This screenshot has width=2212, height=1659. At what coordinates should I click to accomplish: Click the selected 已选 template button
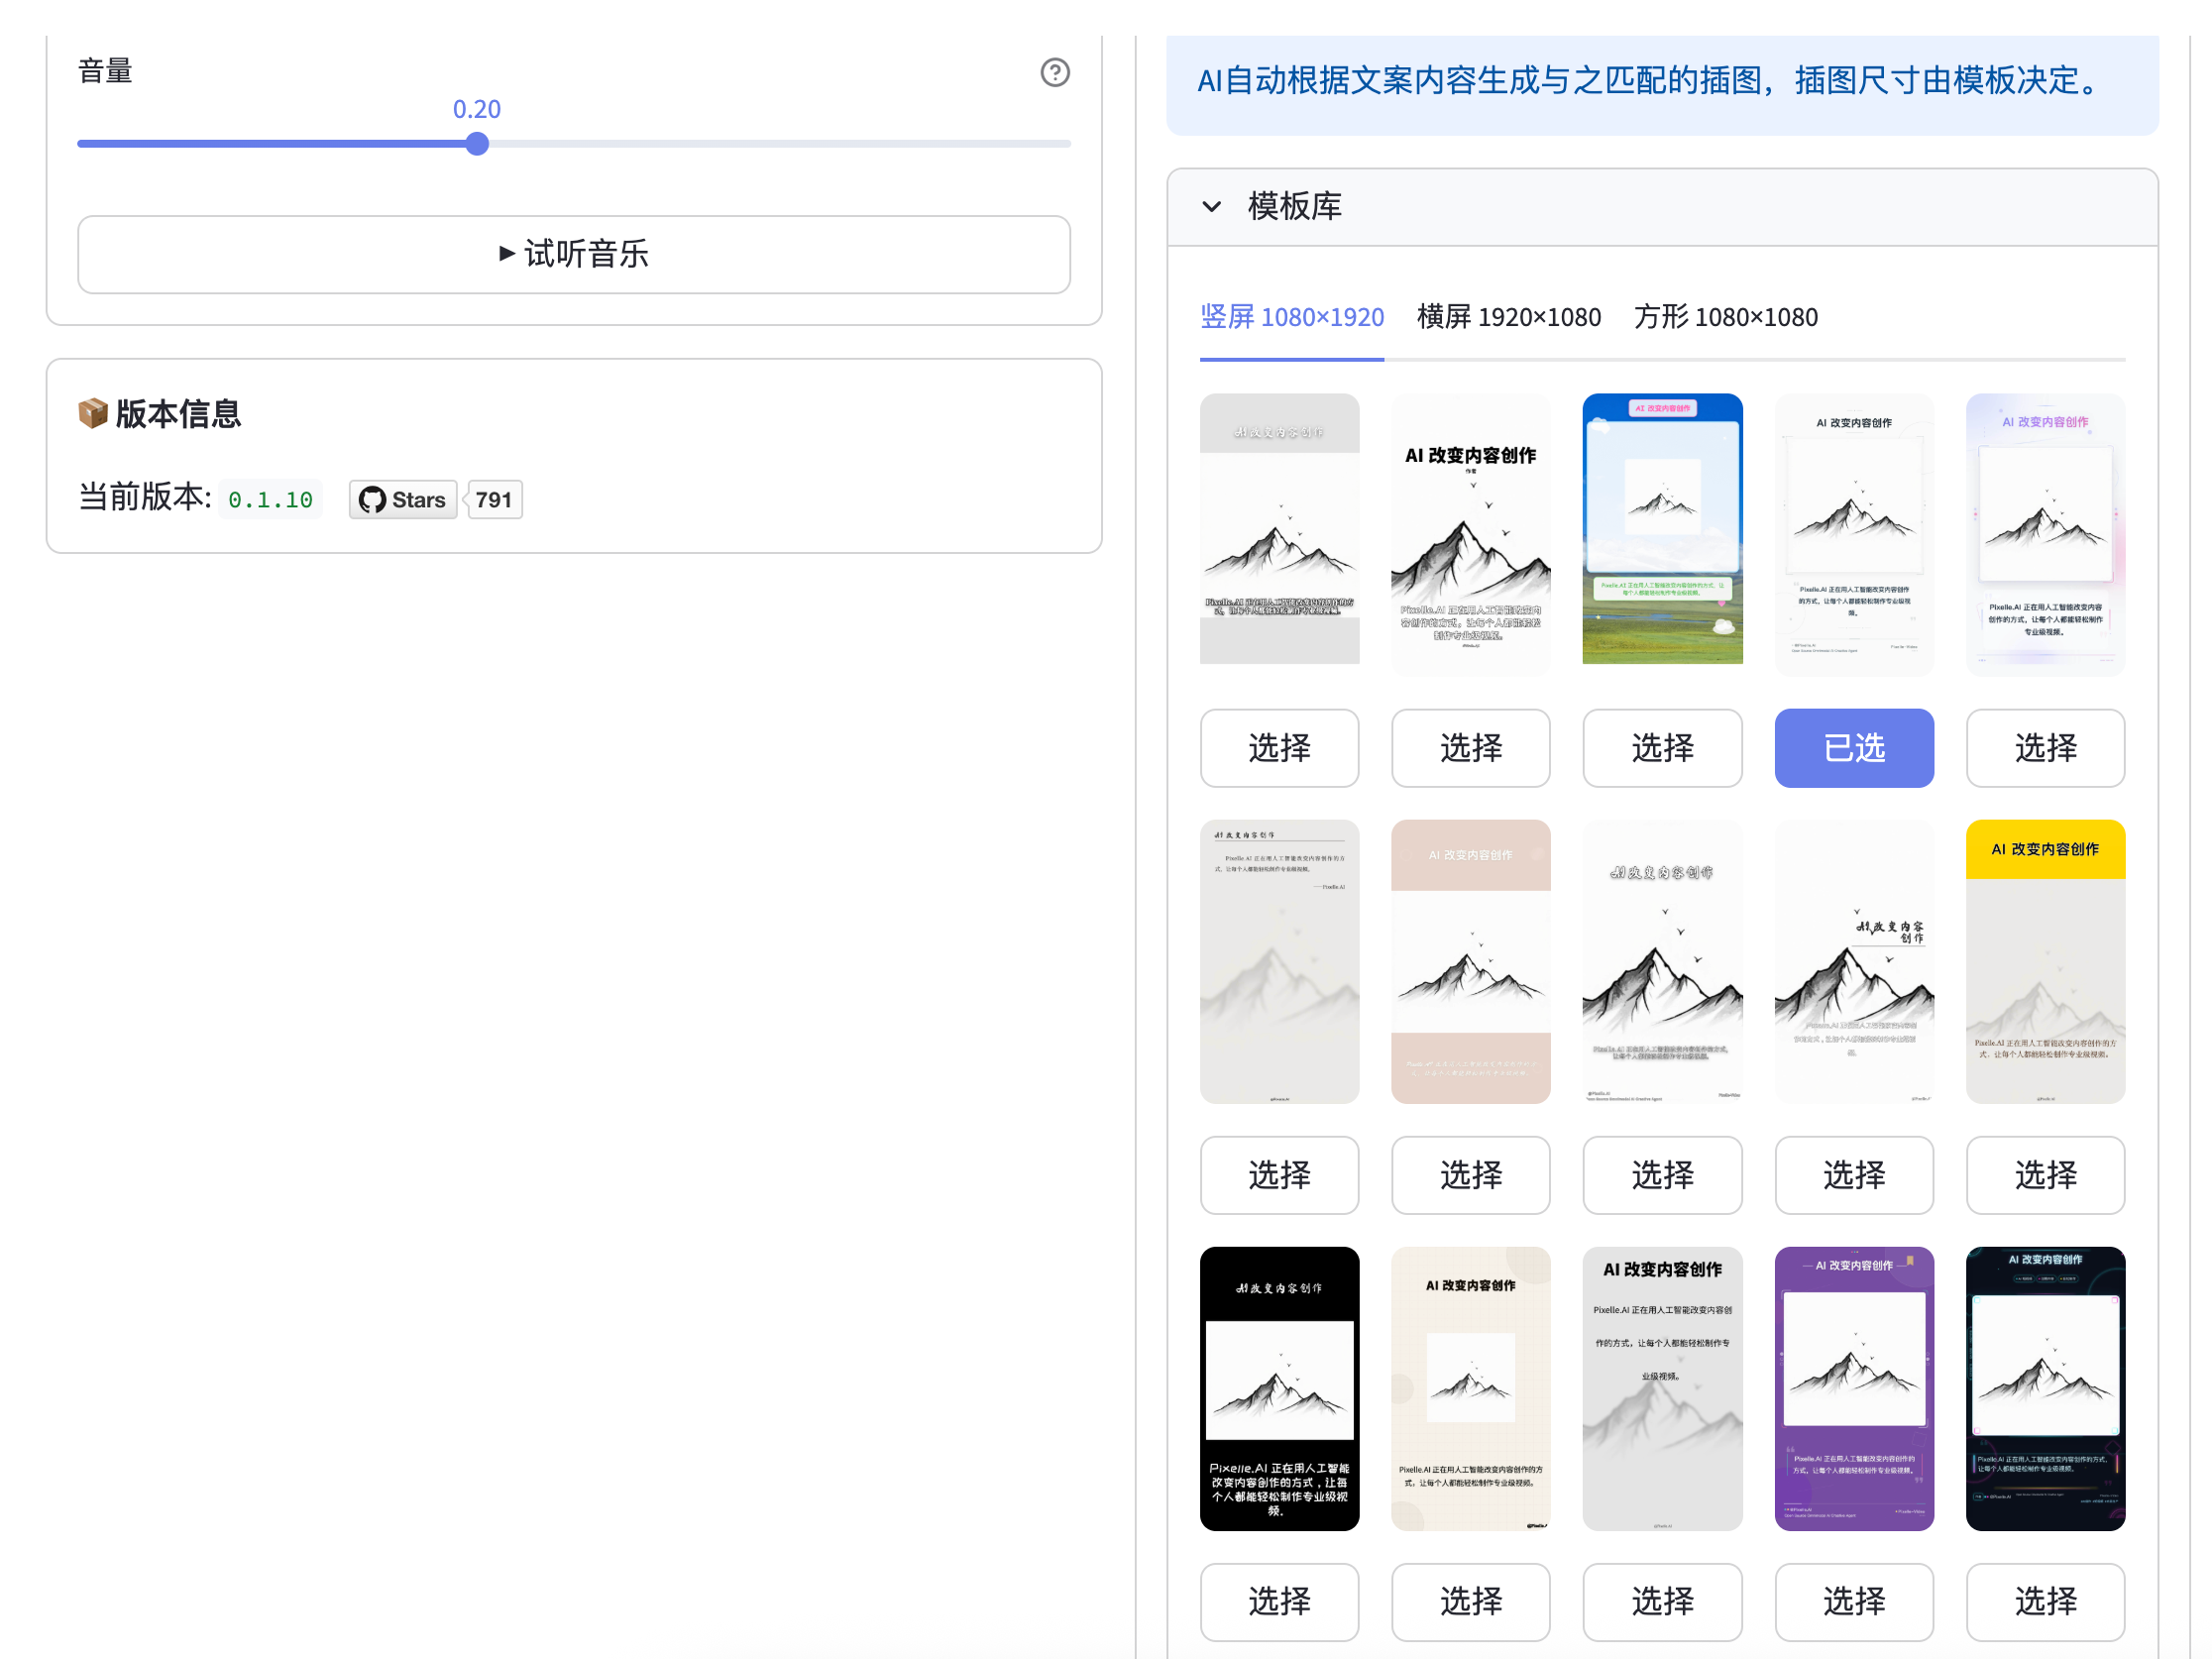tap(1853, 747)
